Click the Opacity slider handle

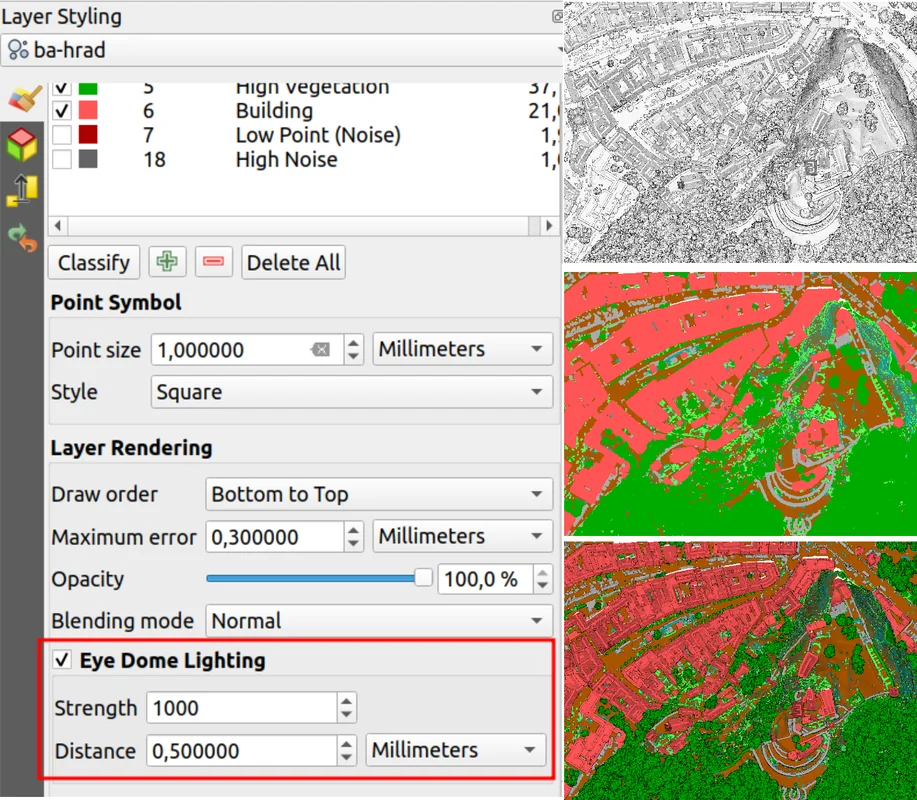pyautogui.click(x=423, y=578)
